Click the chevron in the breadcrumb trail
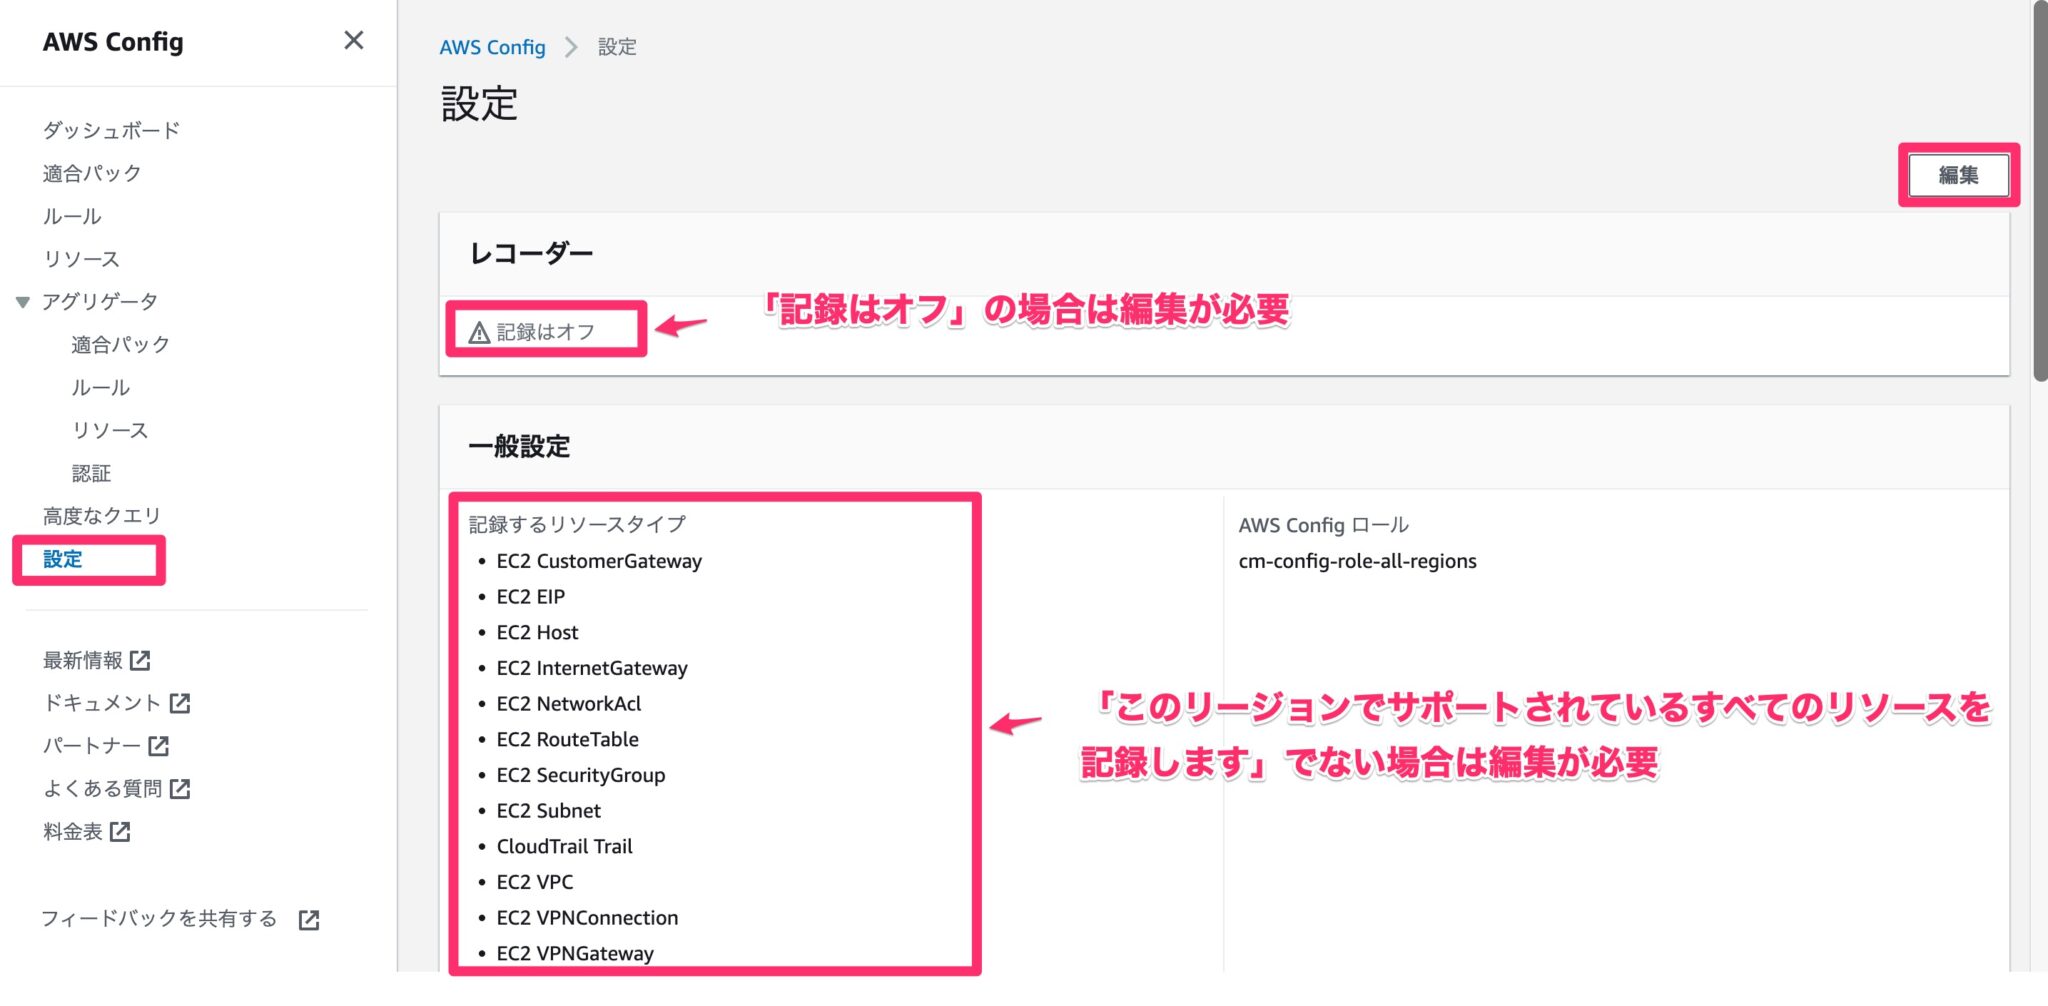2048x1006 pixels. pos(570,46)
